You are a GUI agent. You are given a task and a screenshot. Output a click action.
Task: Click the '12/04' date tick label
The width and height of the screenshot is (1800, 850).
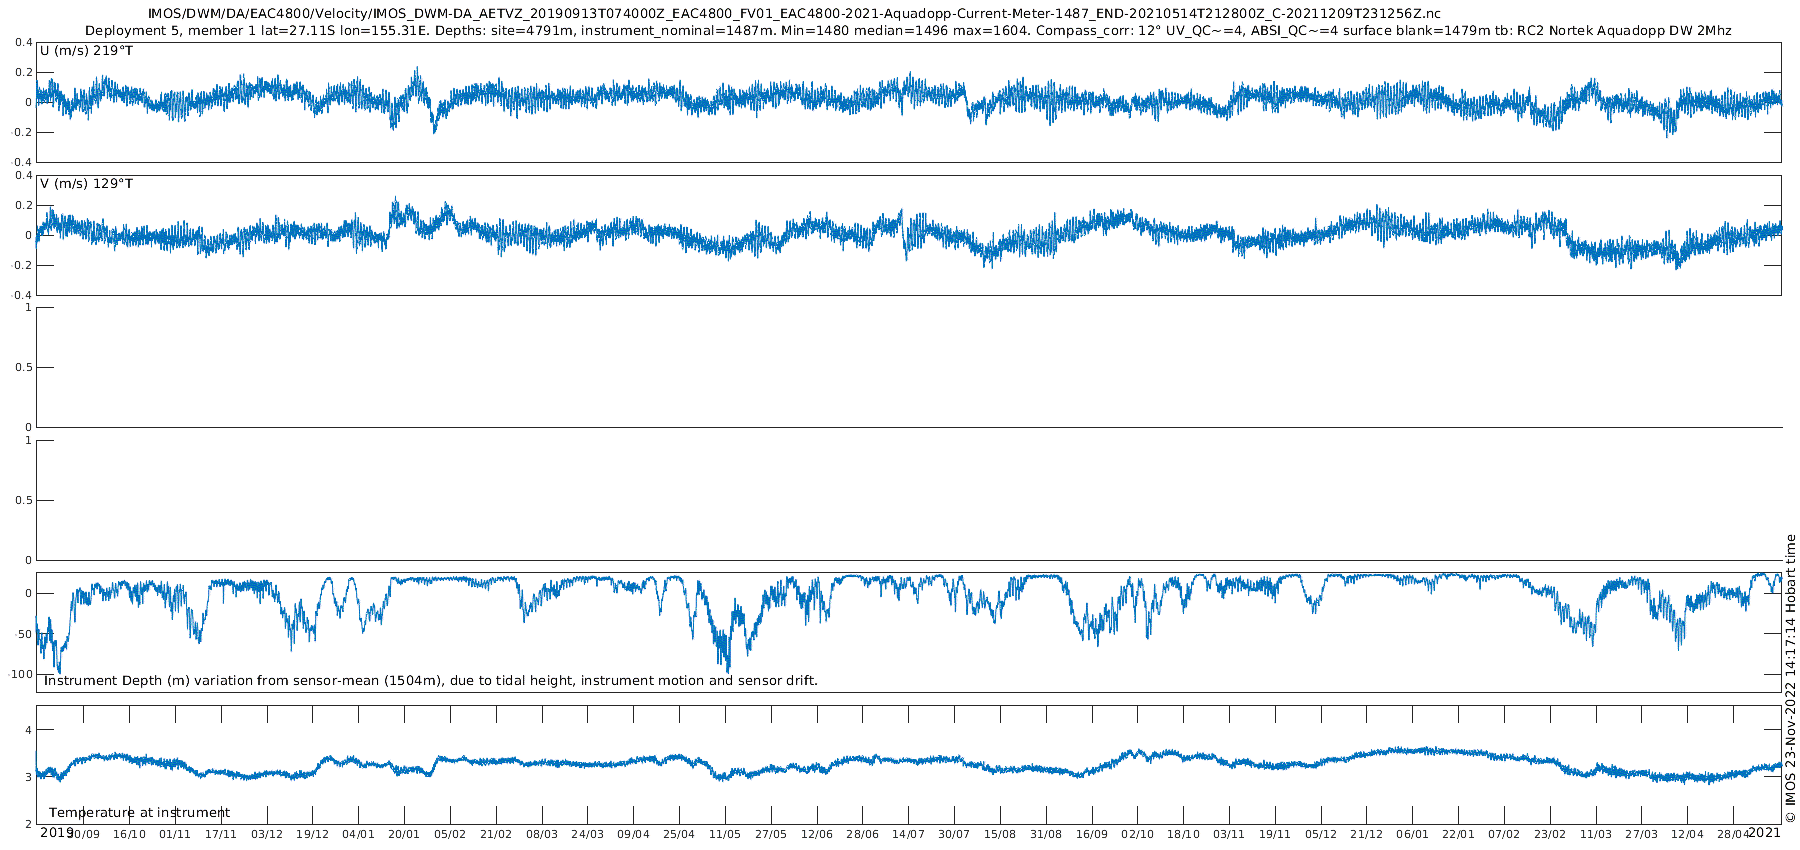tap(1688, 834)
